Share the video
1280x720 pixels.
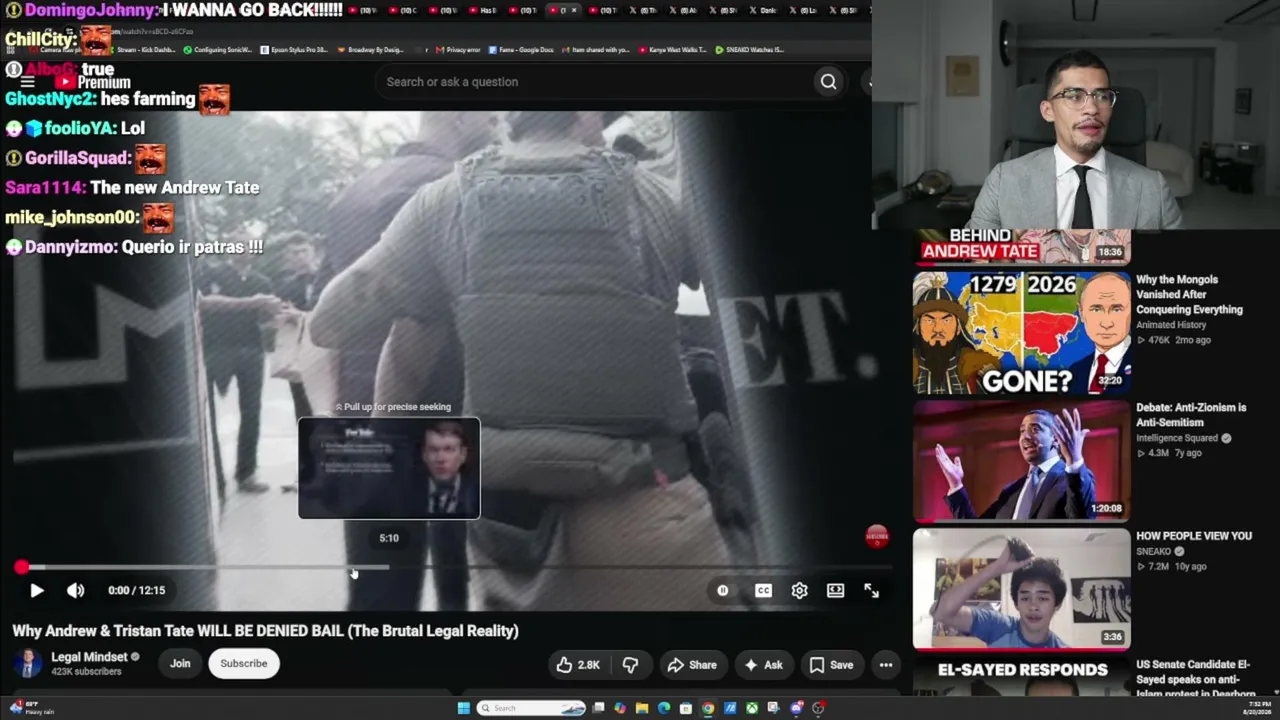692,665
